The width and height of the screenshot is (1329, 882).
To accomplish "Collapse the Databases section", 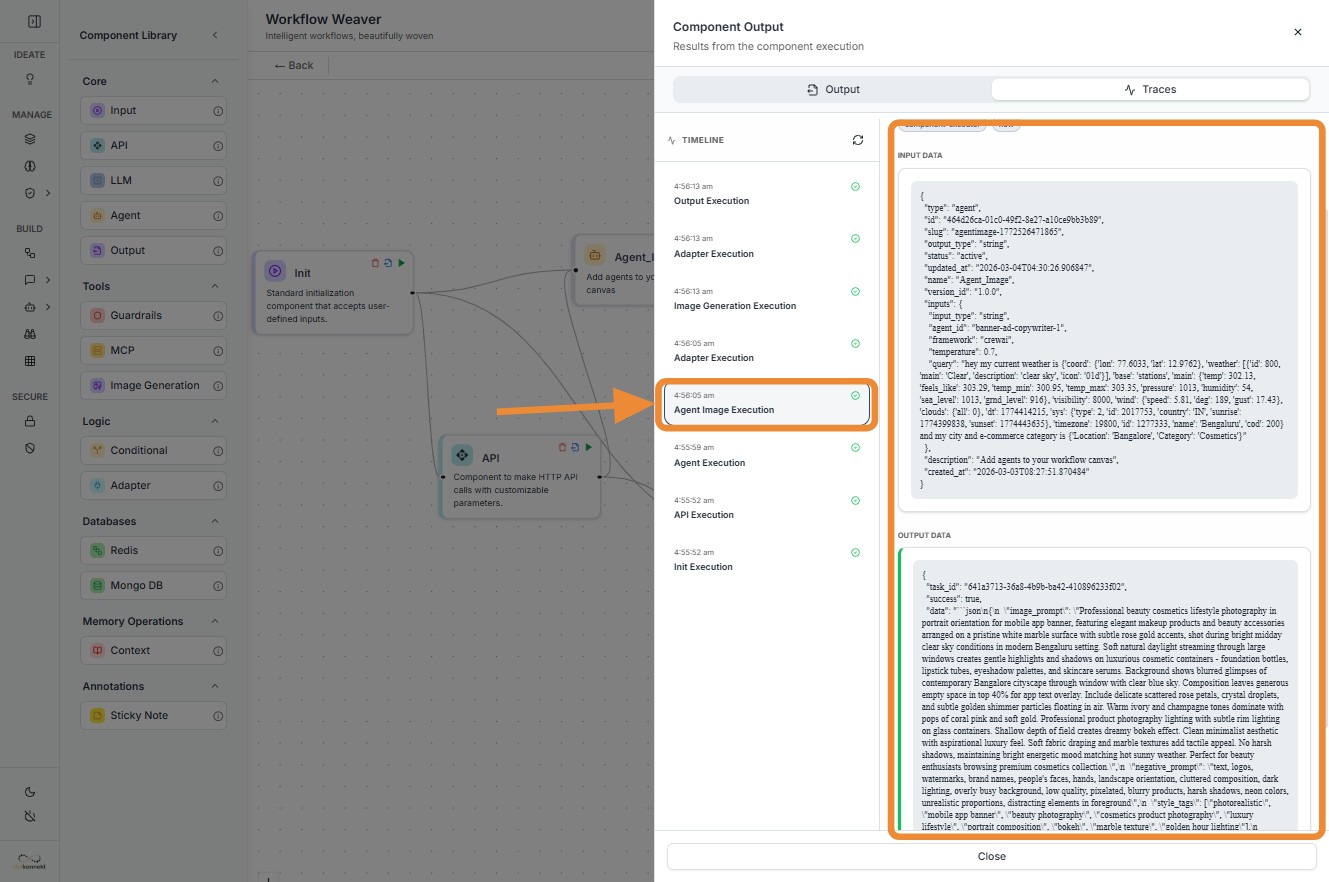I will click(x=214, y=521).
